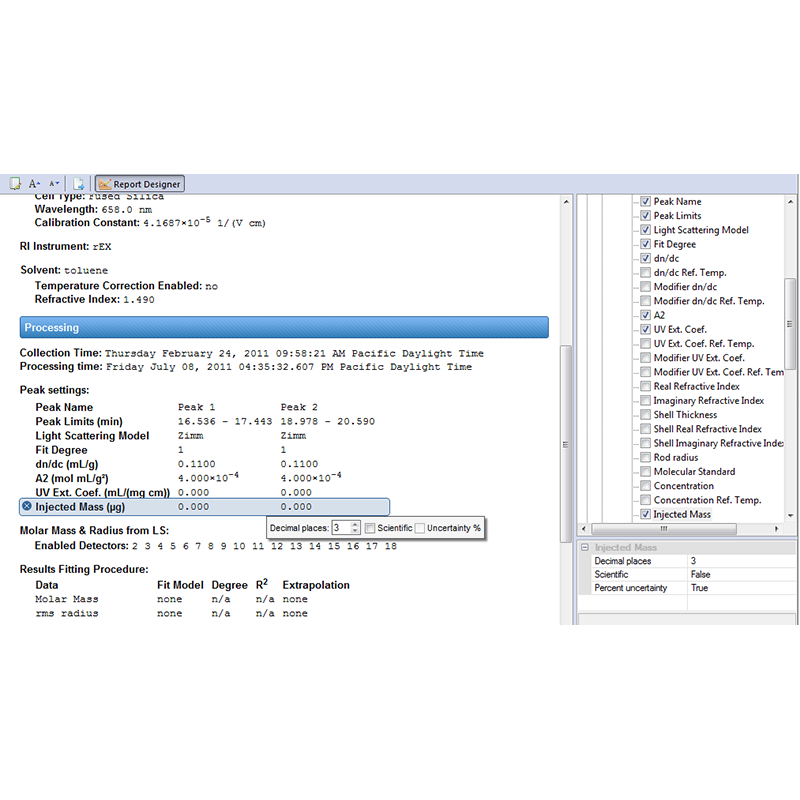Enable the Uncertainty % checkbox
Image resolution: width=800 pixels, height=800 pixels.
point(419,528)
